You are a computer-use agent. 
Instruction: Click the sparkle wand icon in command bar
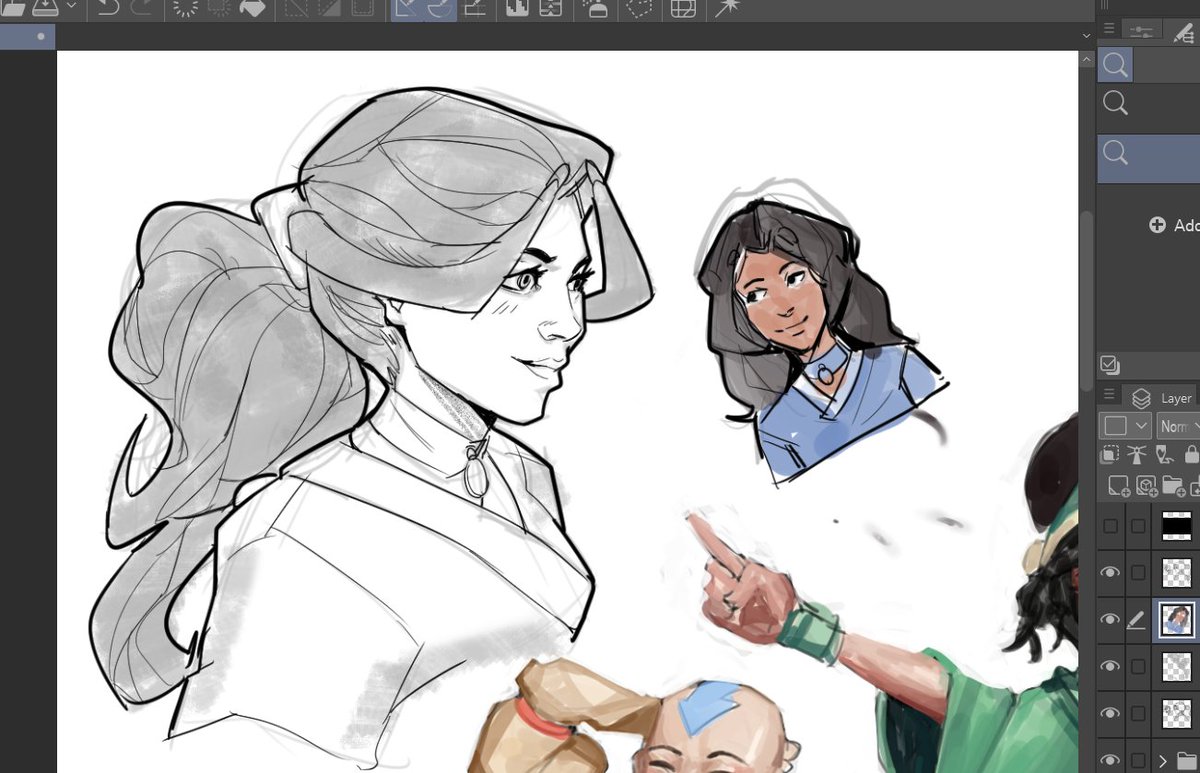coord(725,8)
